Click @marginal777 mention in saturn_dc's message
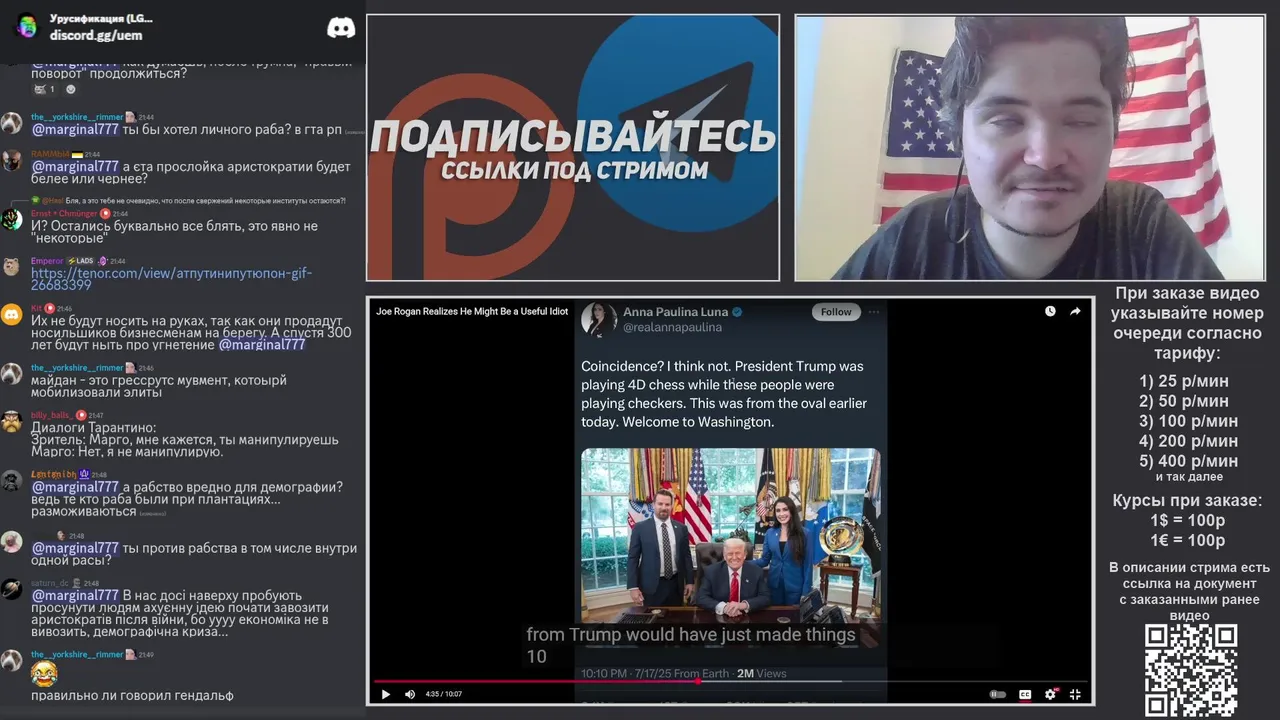Screen dimensions: 1280x720 tap(75, 595)
